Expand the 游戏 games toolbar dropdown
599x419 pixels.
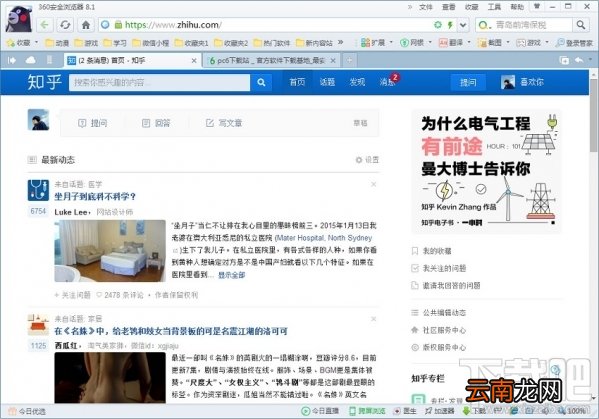pos(547,42)
